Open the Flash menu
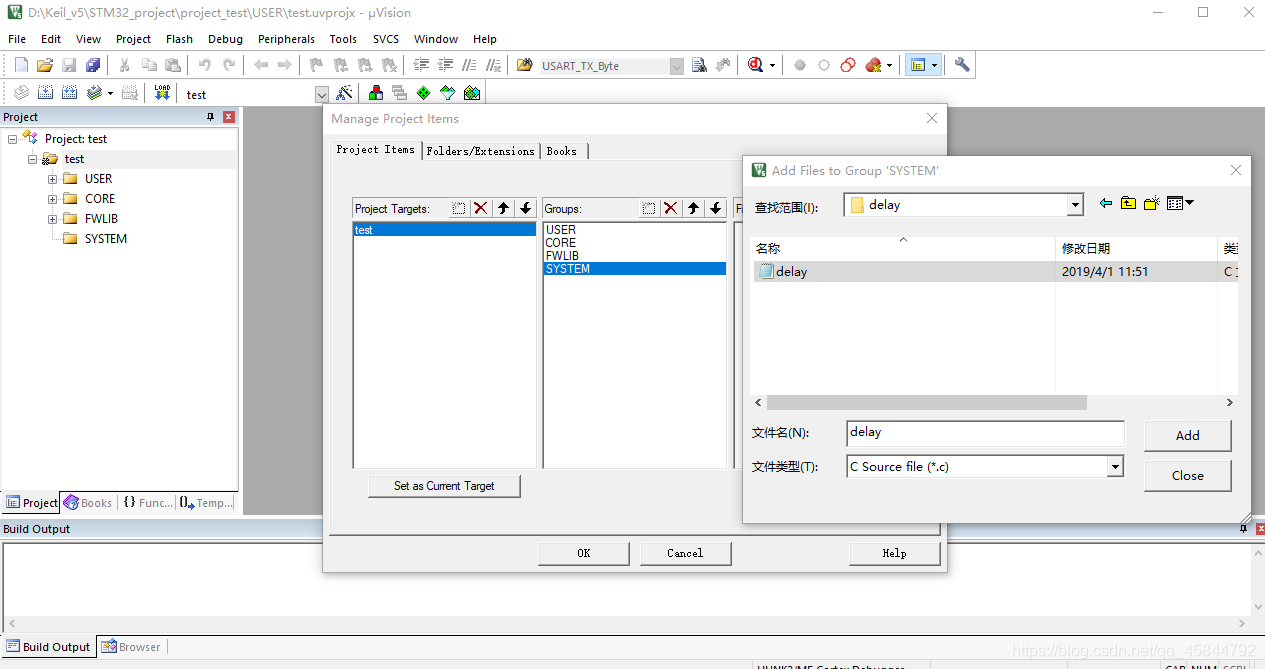Screen dimensions: 1265x669 click(x=180, y=39)
